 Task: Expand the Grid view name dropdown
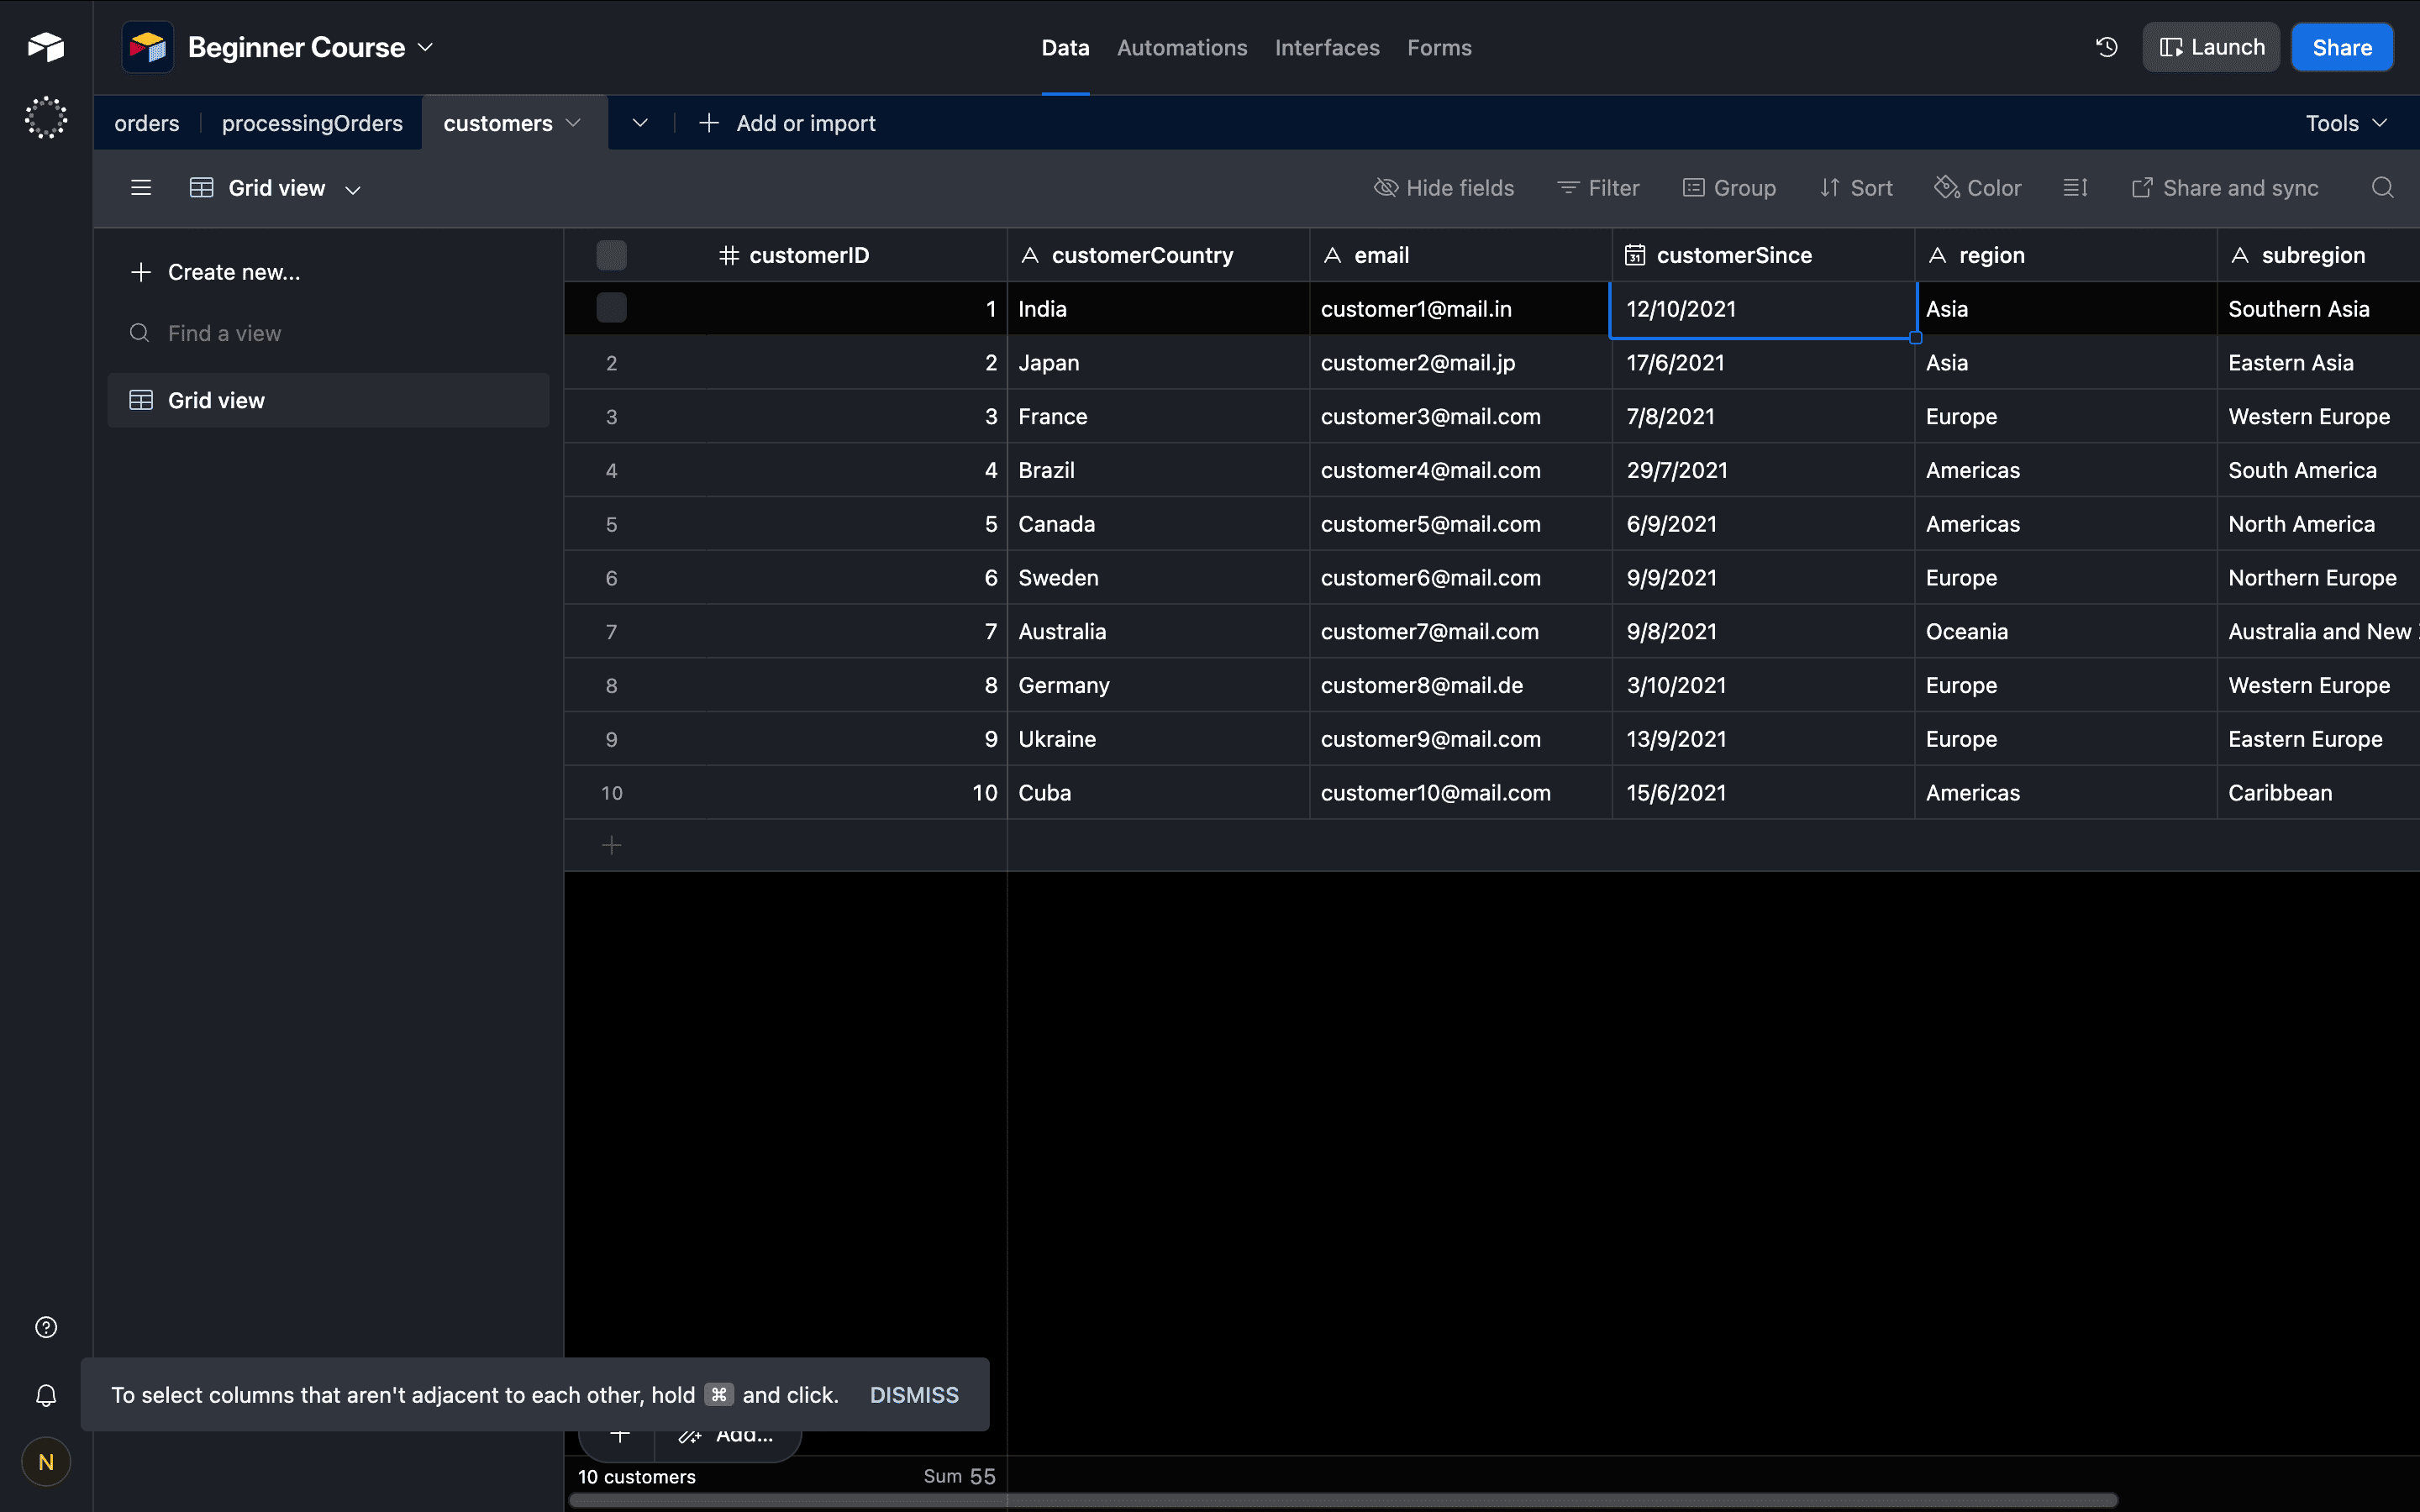pyautogui.click(x=353, y=189)
